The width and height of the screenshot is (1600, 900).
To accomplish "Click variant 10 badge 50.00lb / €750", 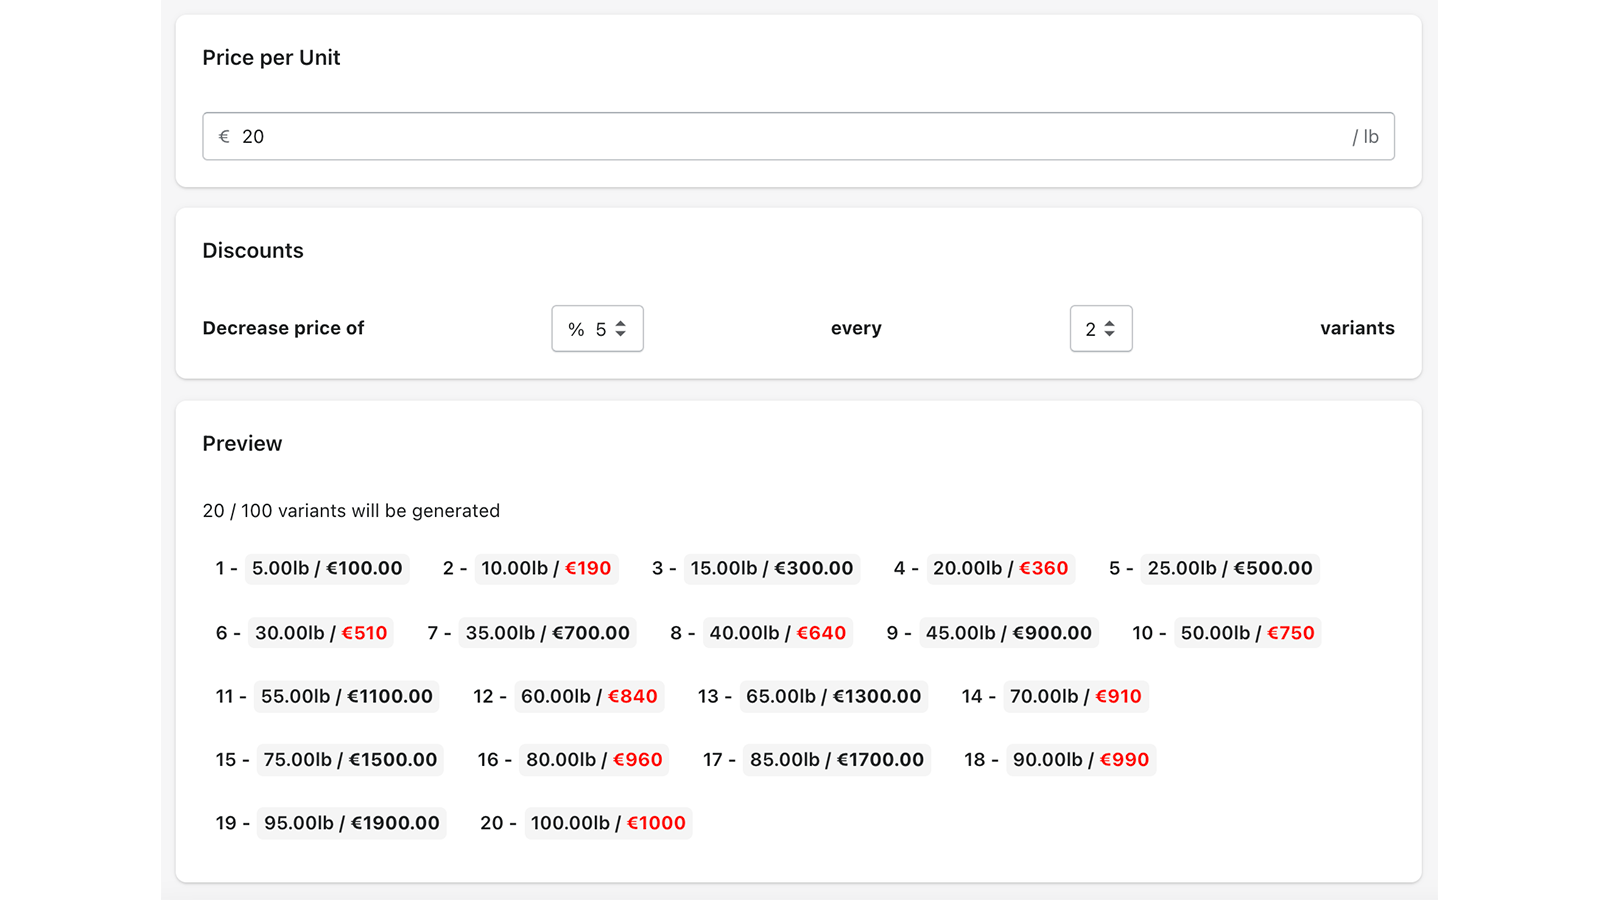I will pos(1247,633).
